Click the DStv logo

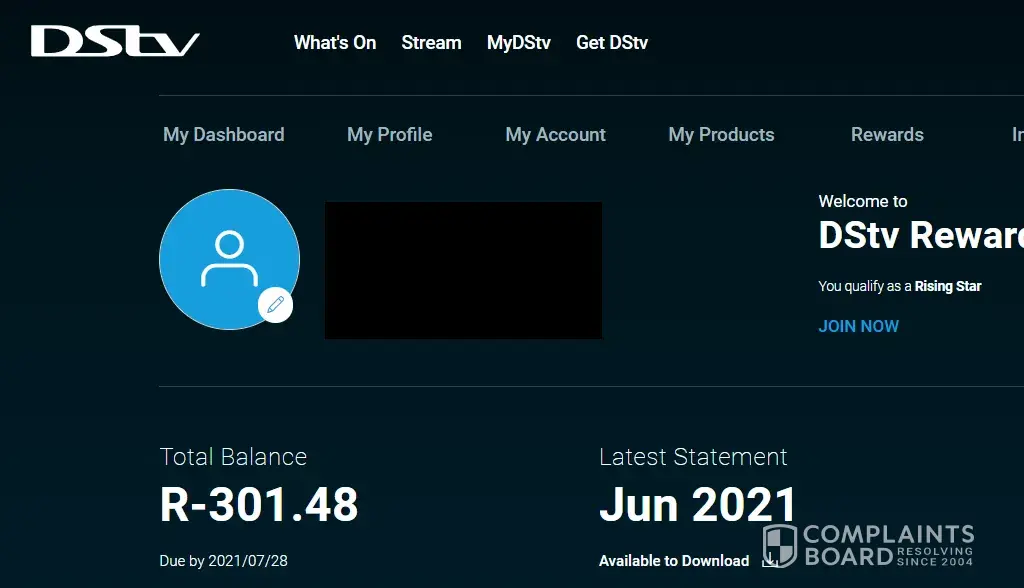(x=115, y=42)
